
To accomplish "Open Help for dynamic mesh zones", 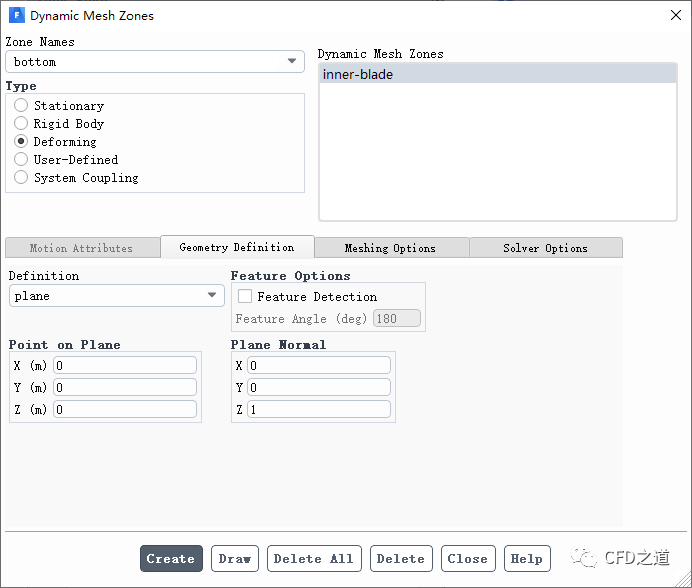I will [x=526, y=559].
